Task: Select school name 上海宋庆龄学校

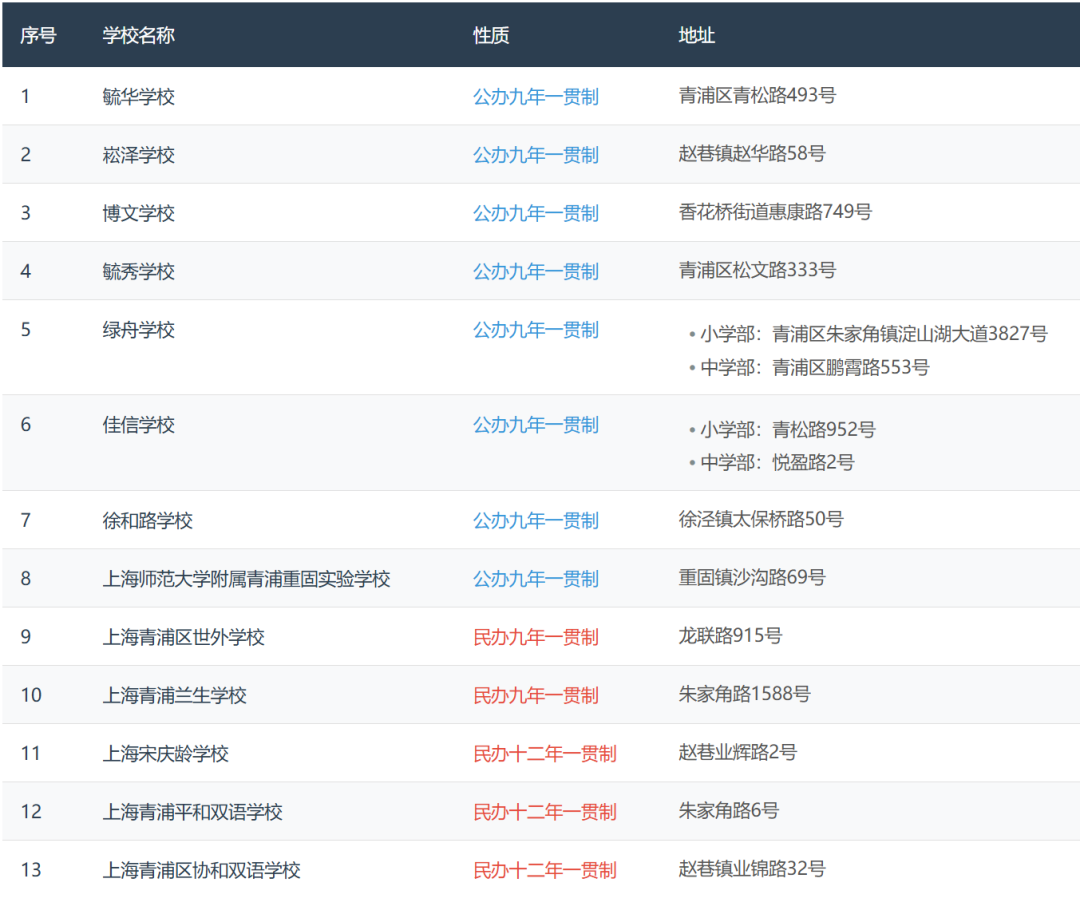Action: [165, 753]
